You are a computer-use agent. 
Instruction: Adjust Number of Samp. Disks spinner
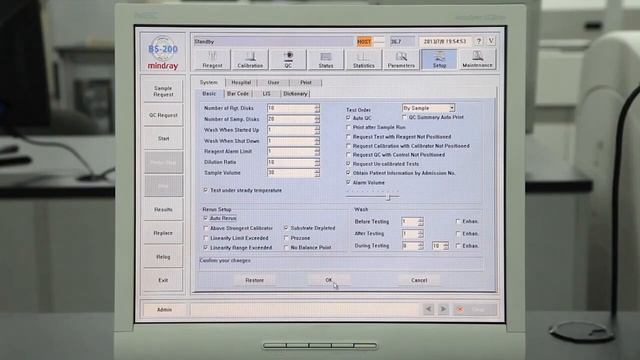click(x=317, y=119)
